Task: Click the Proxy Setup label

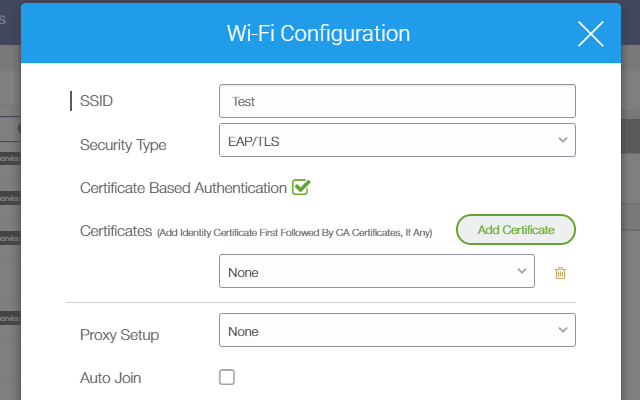Action: [x=120, y=335]
